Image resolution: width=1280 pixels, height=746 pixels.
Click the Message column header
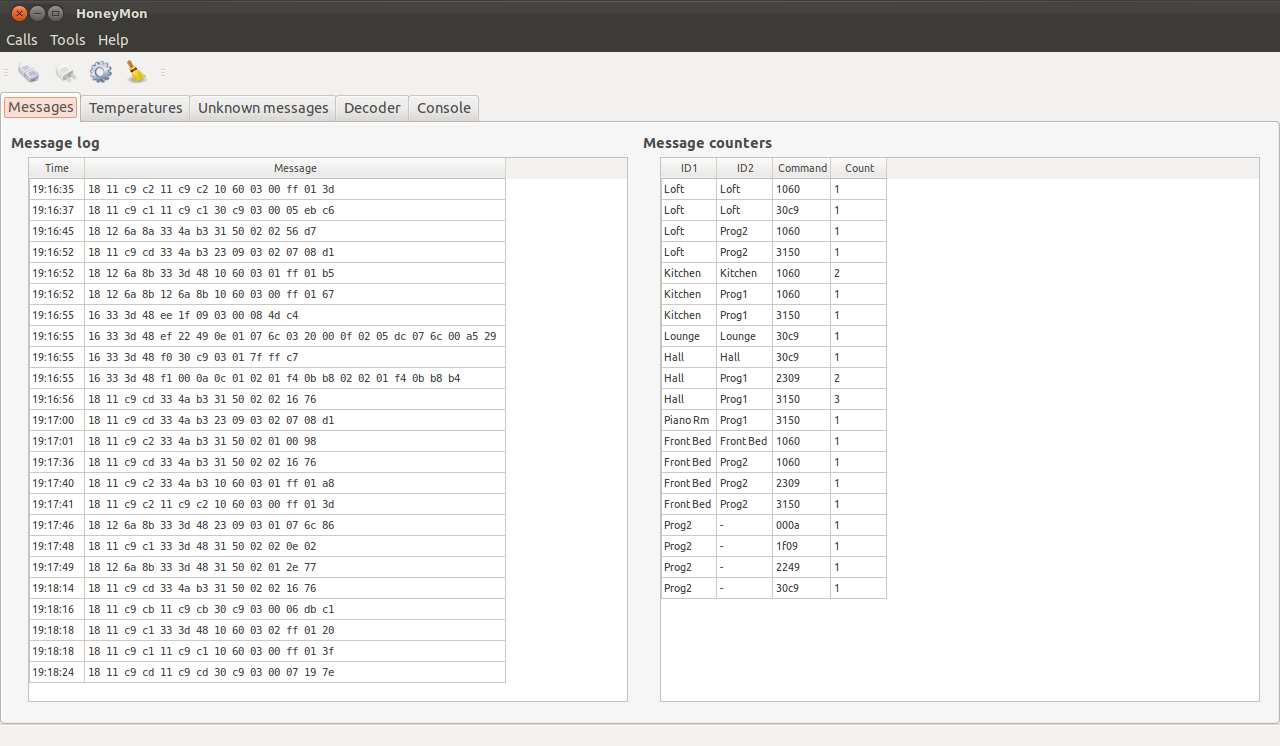coord(295,168)
